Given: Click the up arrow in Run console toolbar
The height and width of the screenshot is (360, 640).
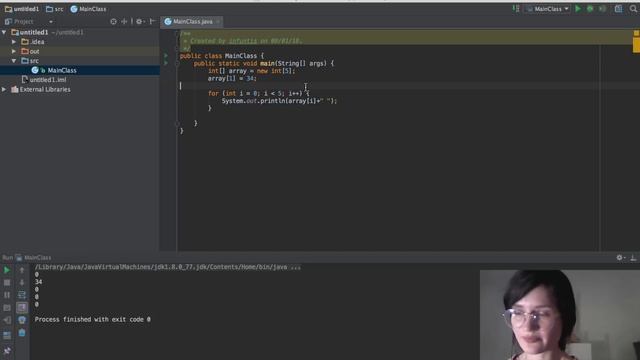Looking at the screenshot, I should click(22, 270).
